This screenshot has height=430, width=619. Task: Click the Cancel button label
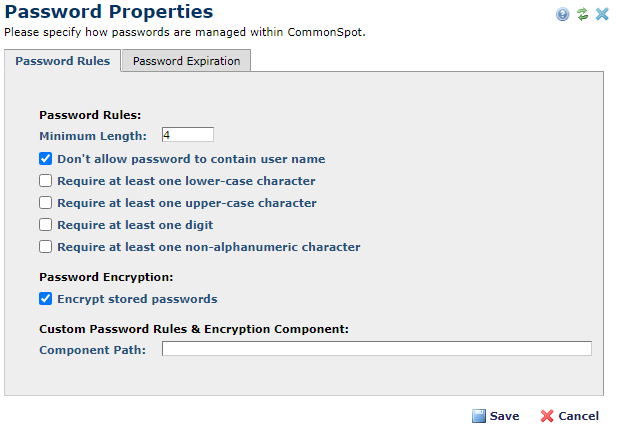point(578,416)
